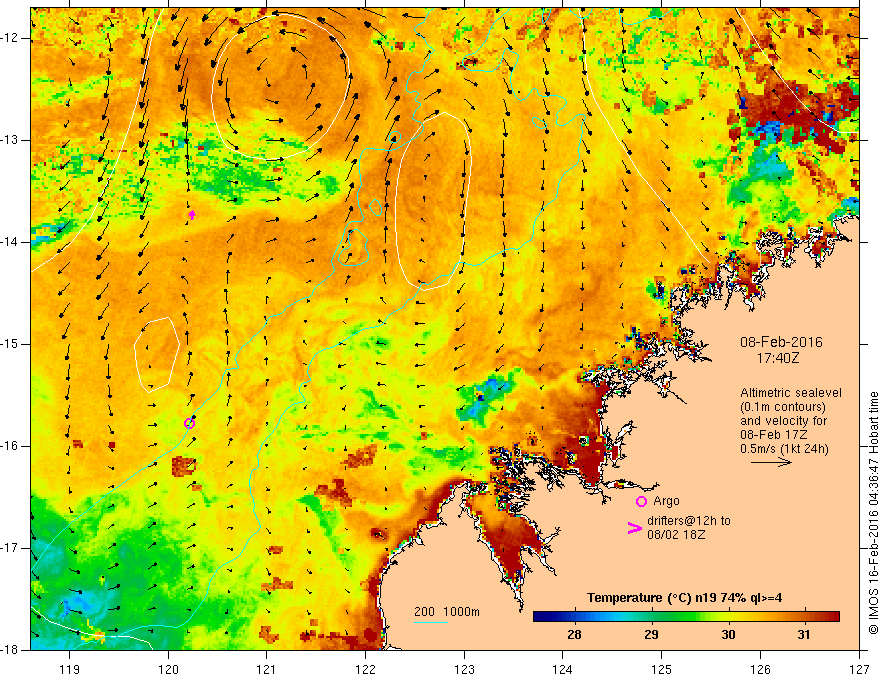Screen dimensions: 880x680
Task: Click the 0.5m/s velocity scale arrow
Action: 771,462
